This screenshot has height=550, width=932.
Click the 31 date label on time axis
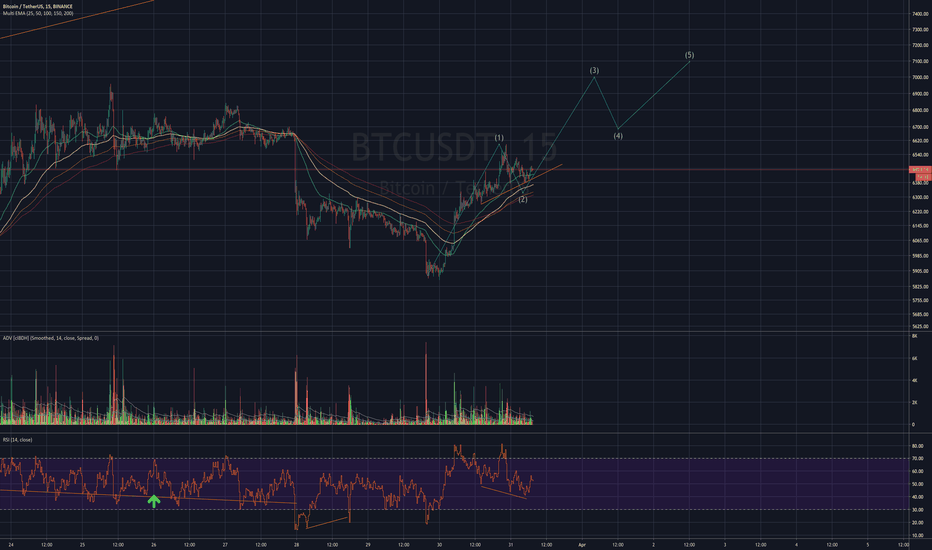point(511,545)
